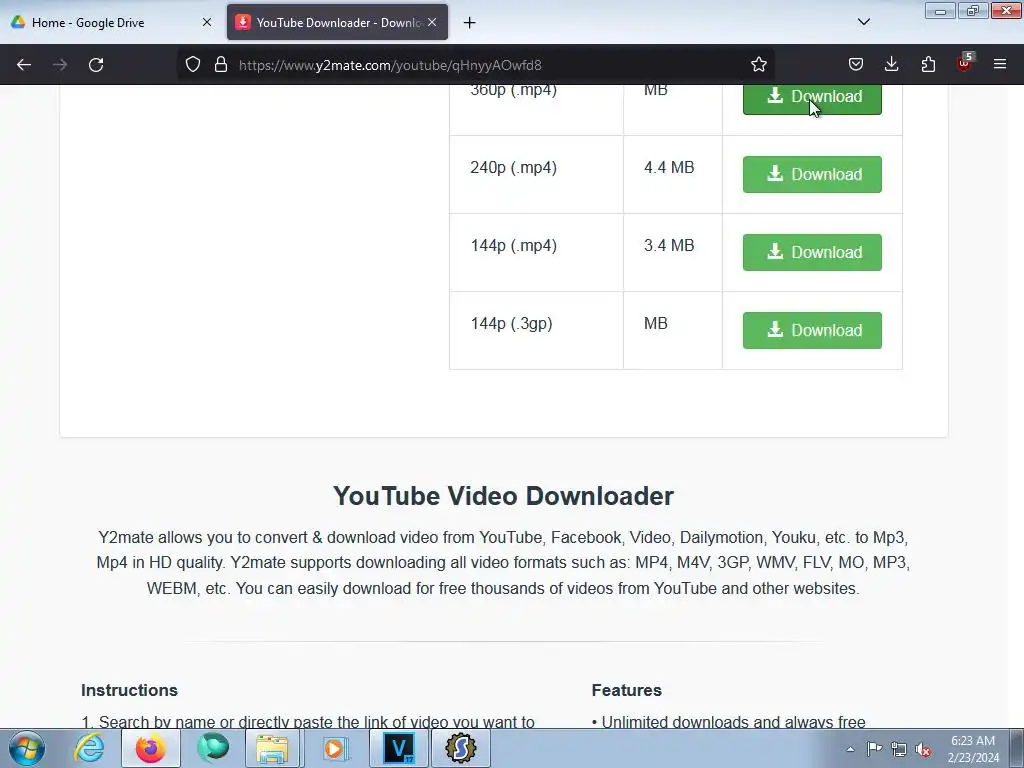Click the Firefox taskbar icon
Viewport: 1024px width, 768px height.
(x=150, y=748)
